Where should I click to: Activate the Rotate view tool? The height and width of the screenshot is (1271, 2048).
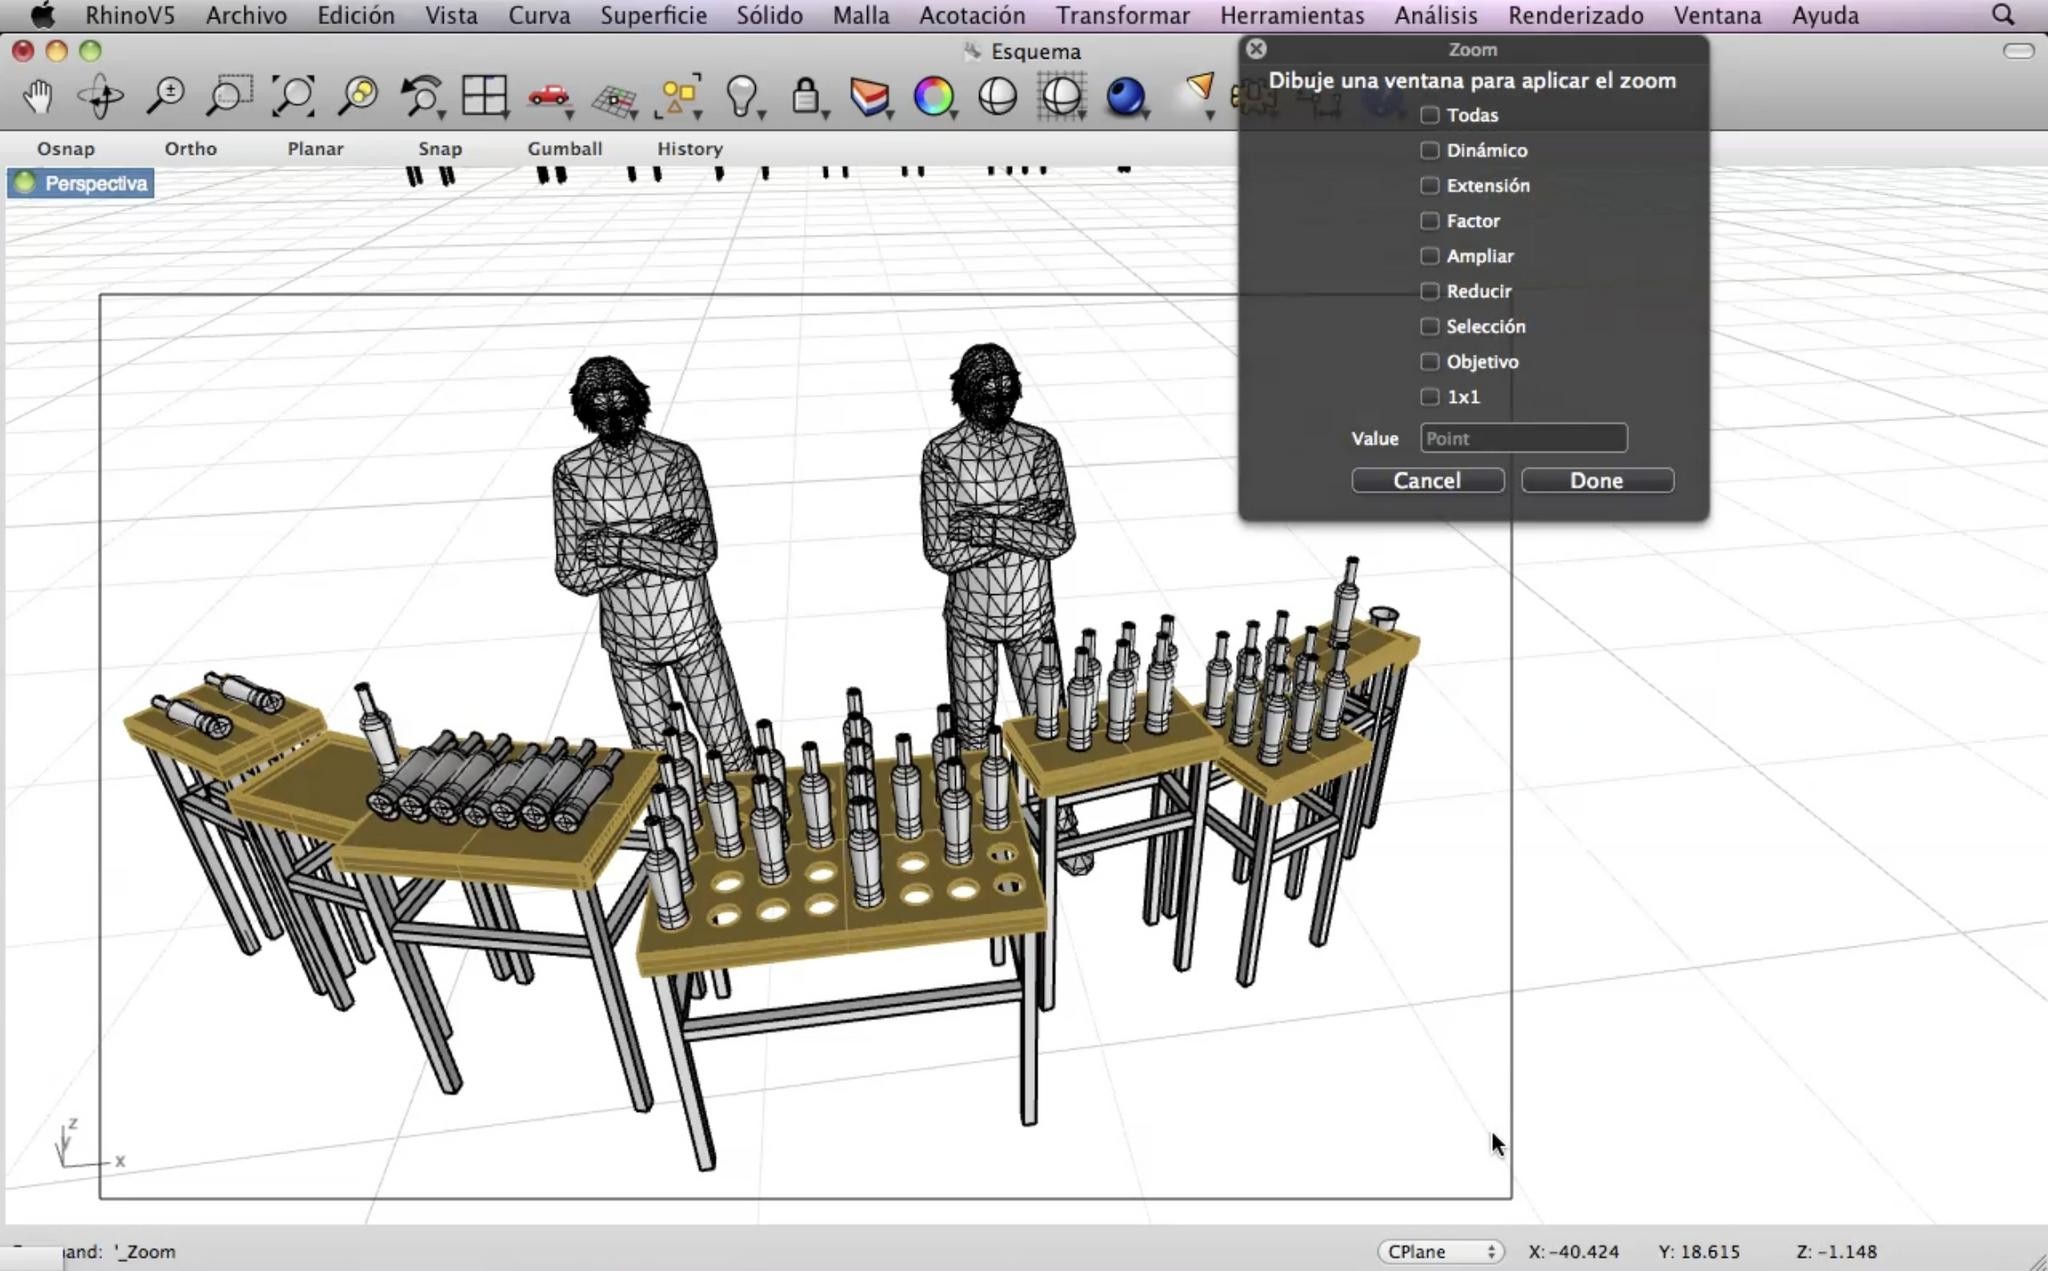pyautogui.click(x=101, y=97)
